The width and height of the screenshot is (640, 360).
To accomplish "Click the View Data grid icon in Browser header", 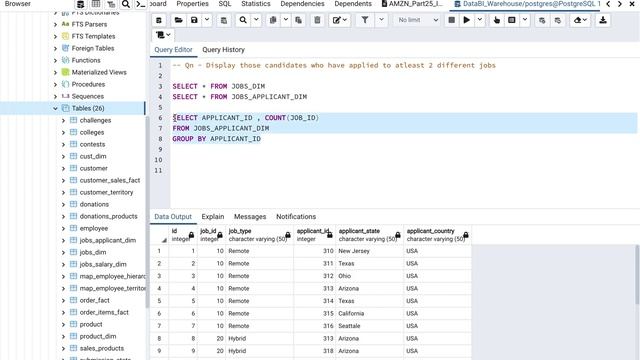I will [x=96, y=4].
